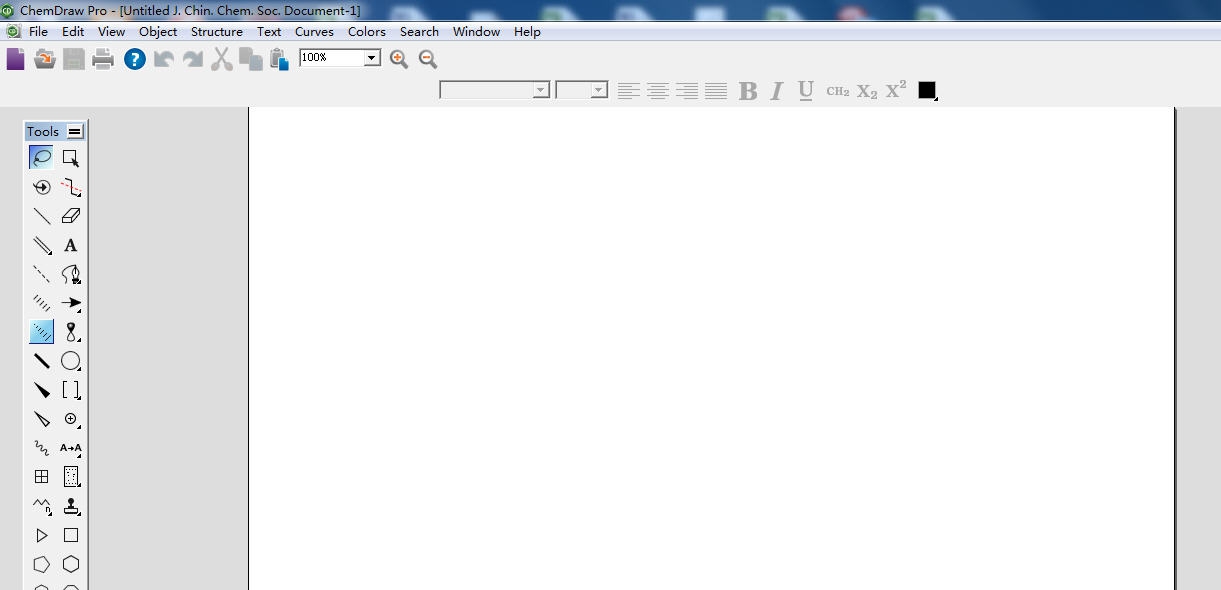Toggle Italic text formatting

pos(776,91)
